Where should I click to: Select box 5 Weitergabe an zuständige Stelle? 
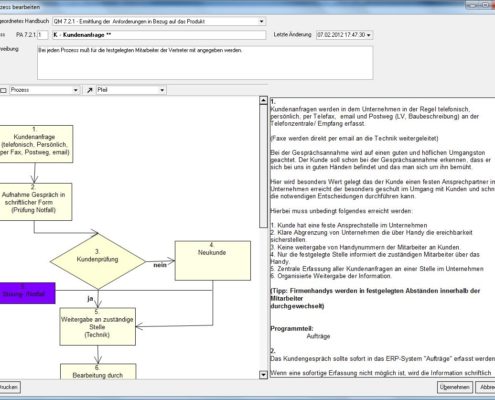(97, 326)
